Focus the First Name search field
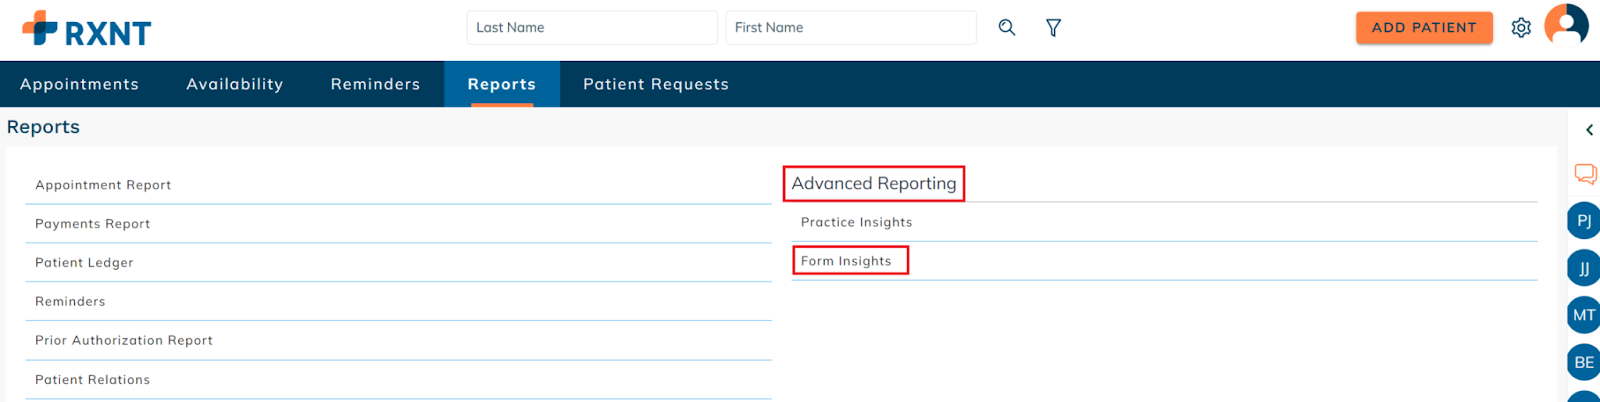 point(851,28)
